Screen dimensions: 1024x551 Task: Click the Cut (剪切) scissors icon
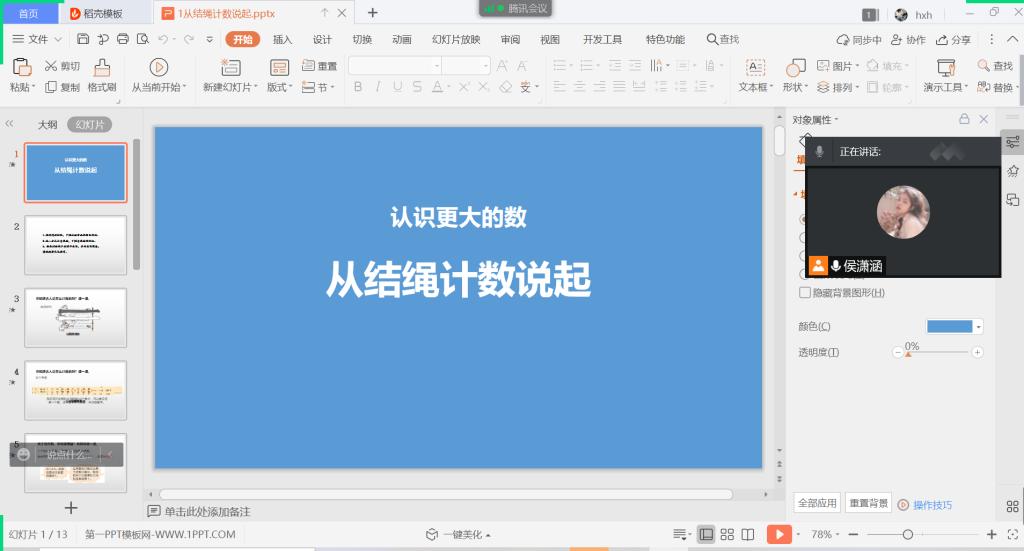point(51,66)
